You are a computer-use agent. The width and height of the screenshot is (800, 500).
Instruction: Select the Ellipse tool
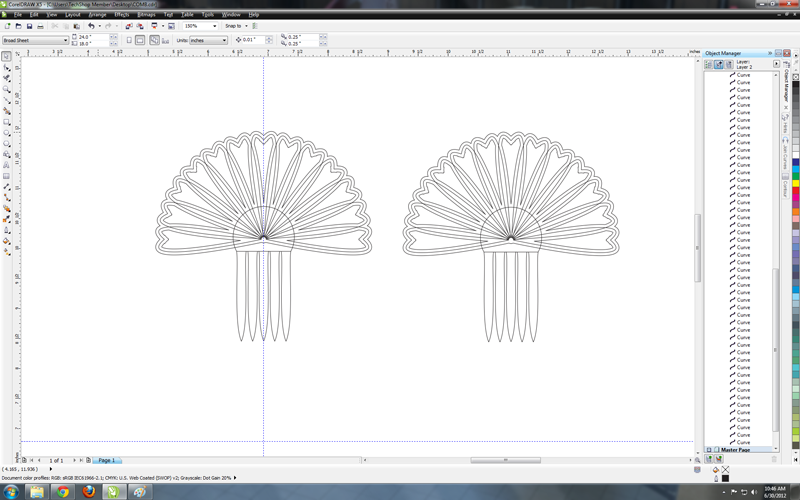click(x=7, y=133)
